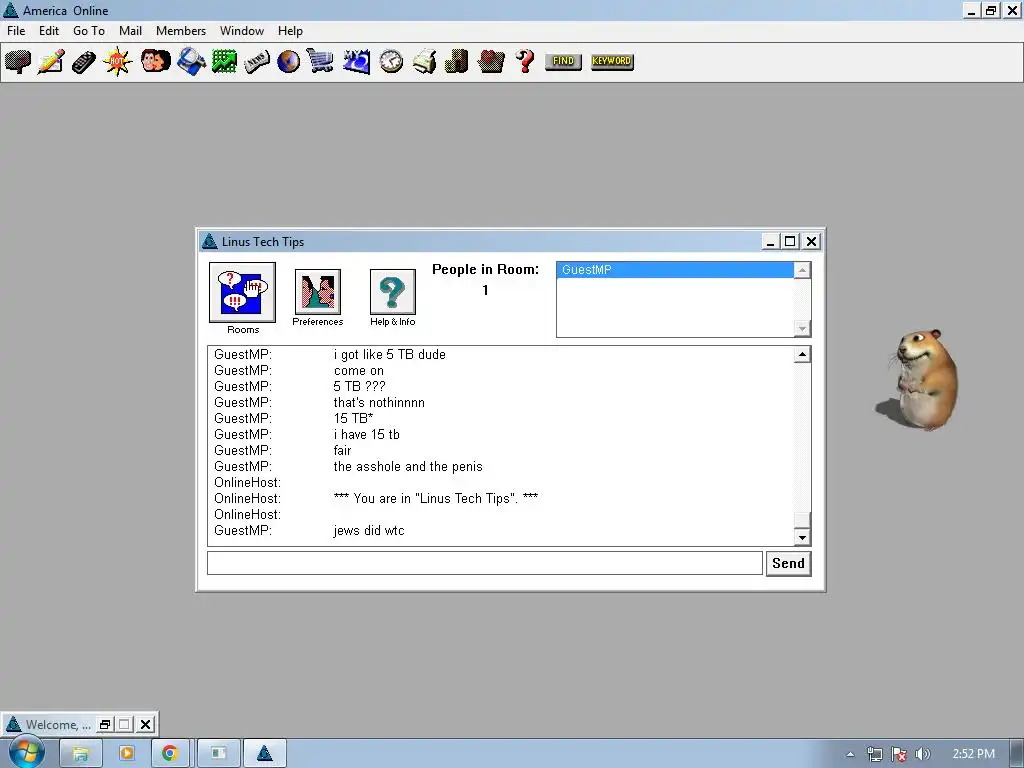Click the KEYWORD toolbar button
1024x768 pixels.
click(612, 61)
